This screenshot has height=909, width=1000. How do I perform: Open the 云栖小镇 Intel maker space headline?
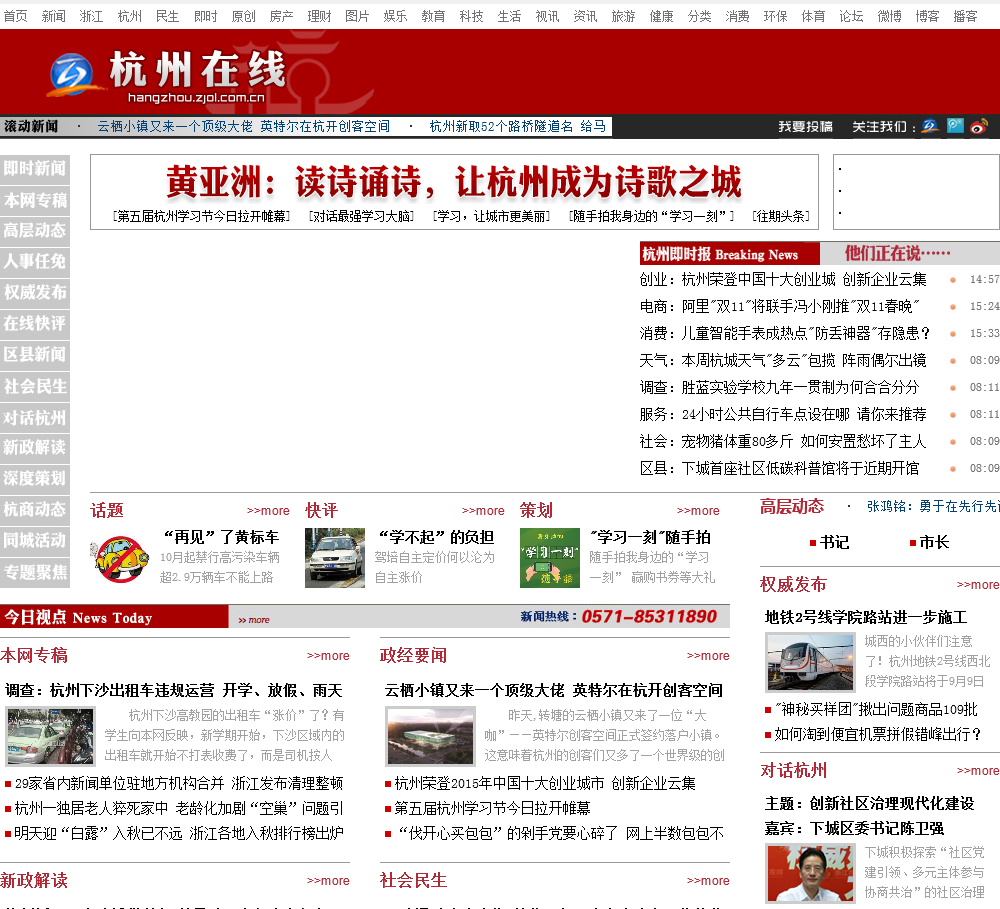pos(554,691)
